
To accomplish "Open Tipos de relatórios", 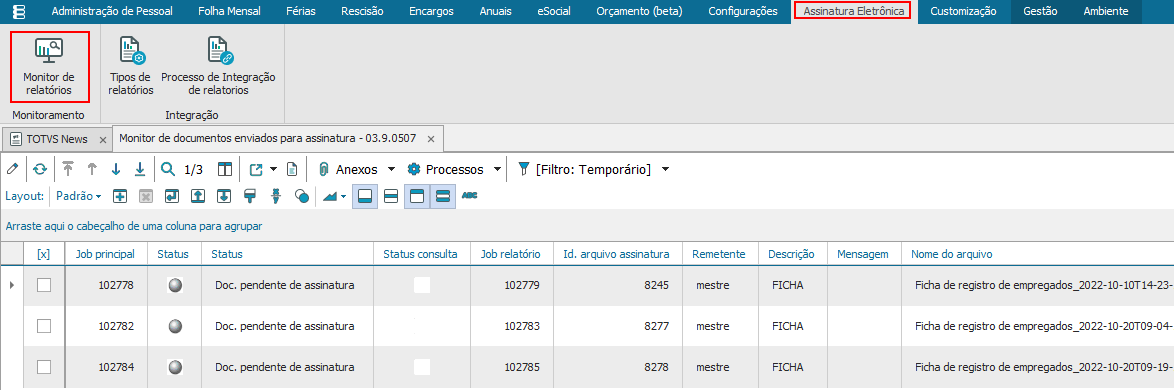I will pyautogui.click(x=131, y=67).
